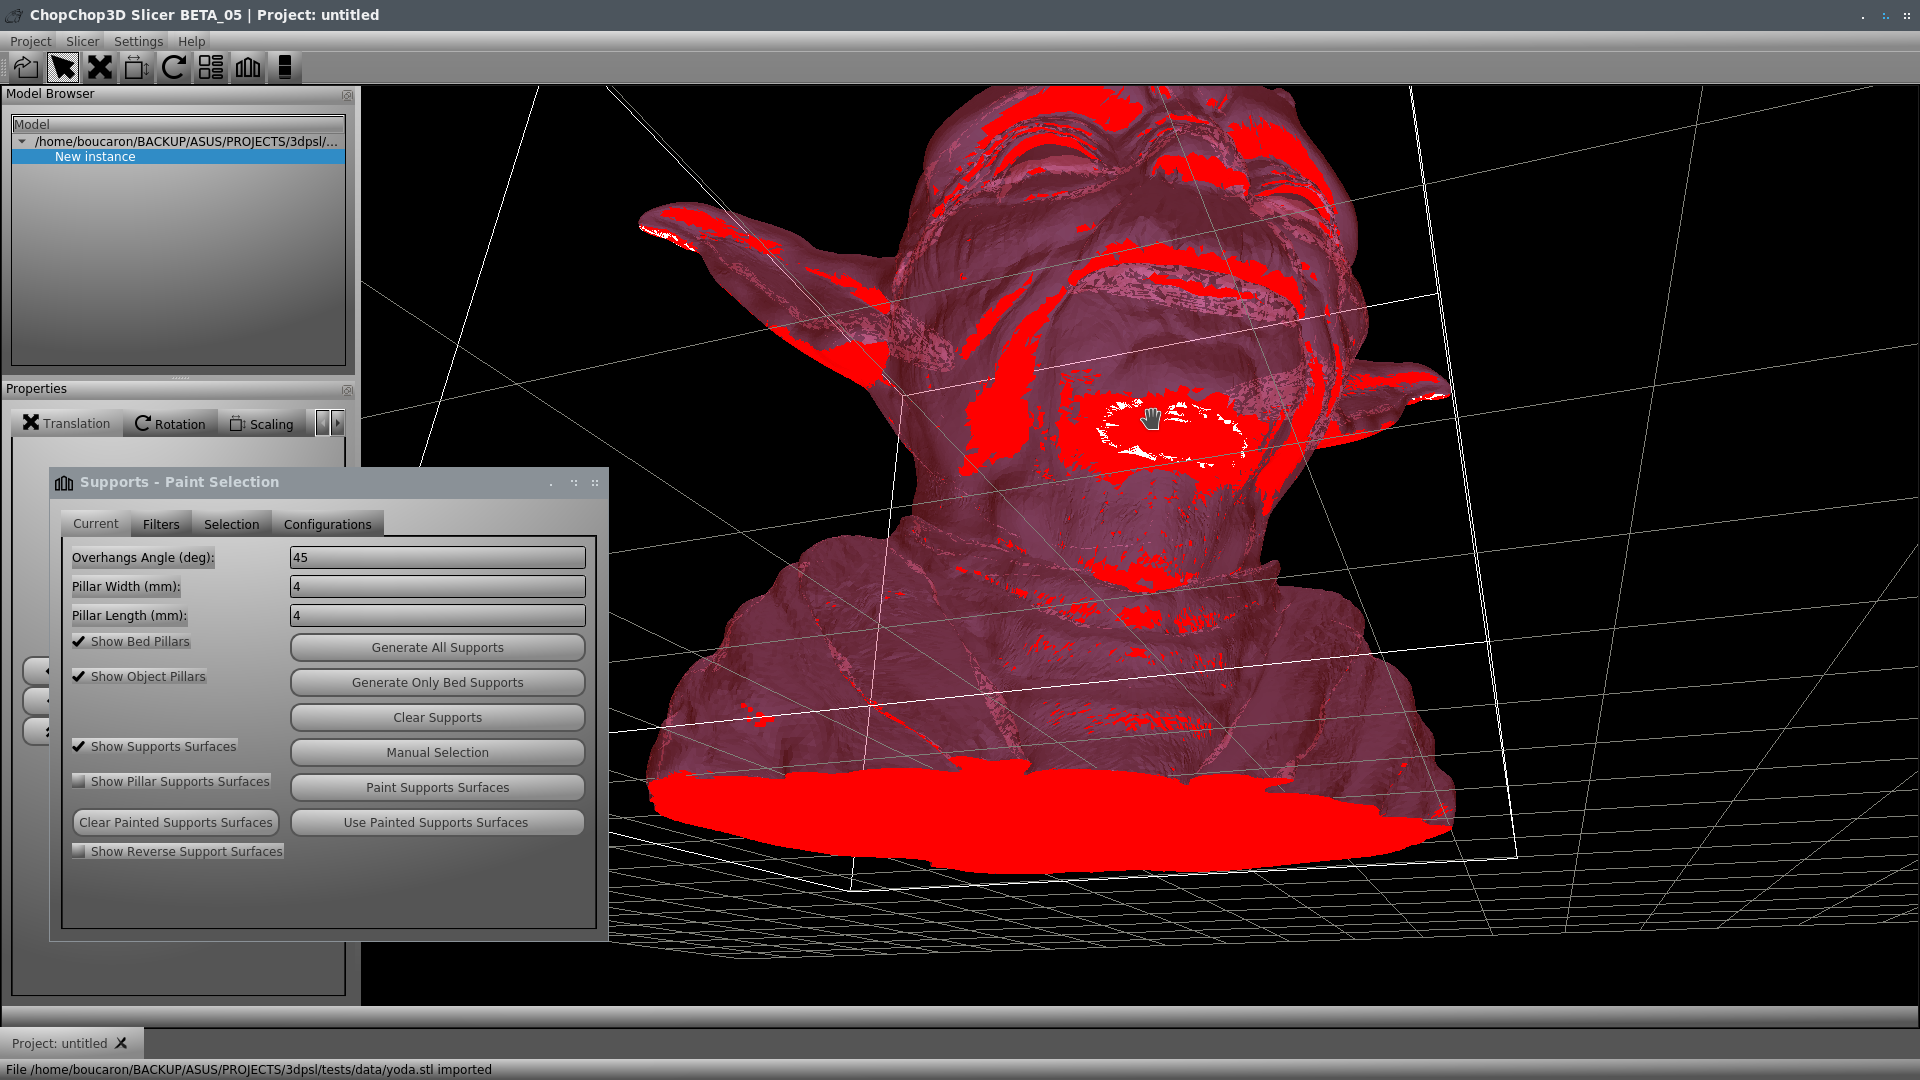
Task: Activate the rotate tool in toolbar
Action: (173, 67)
